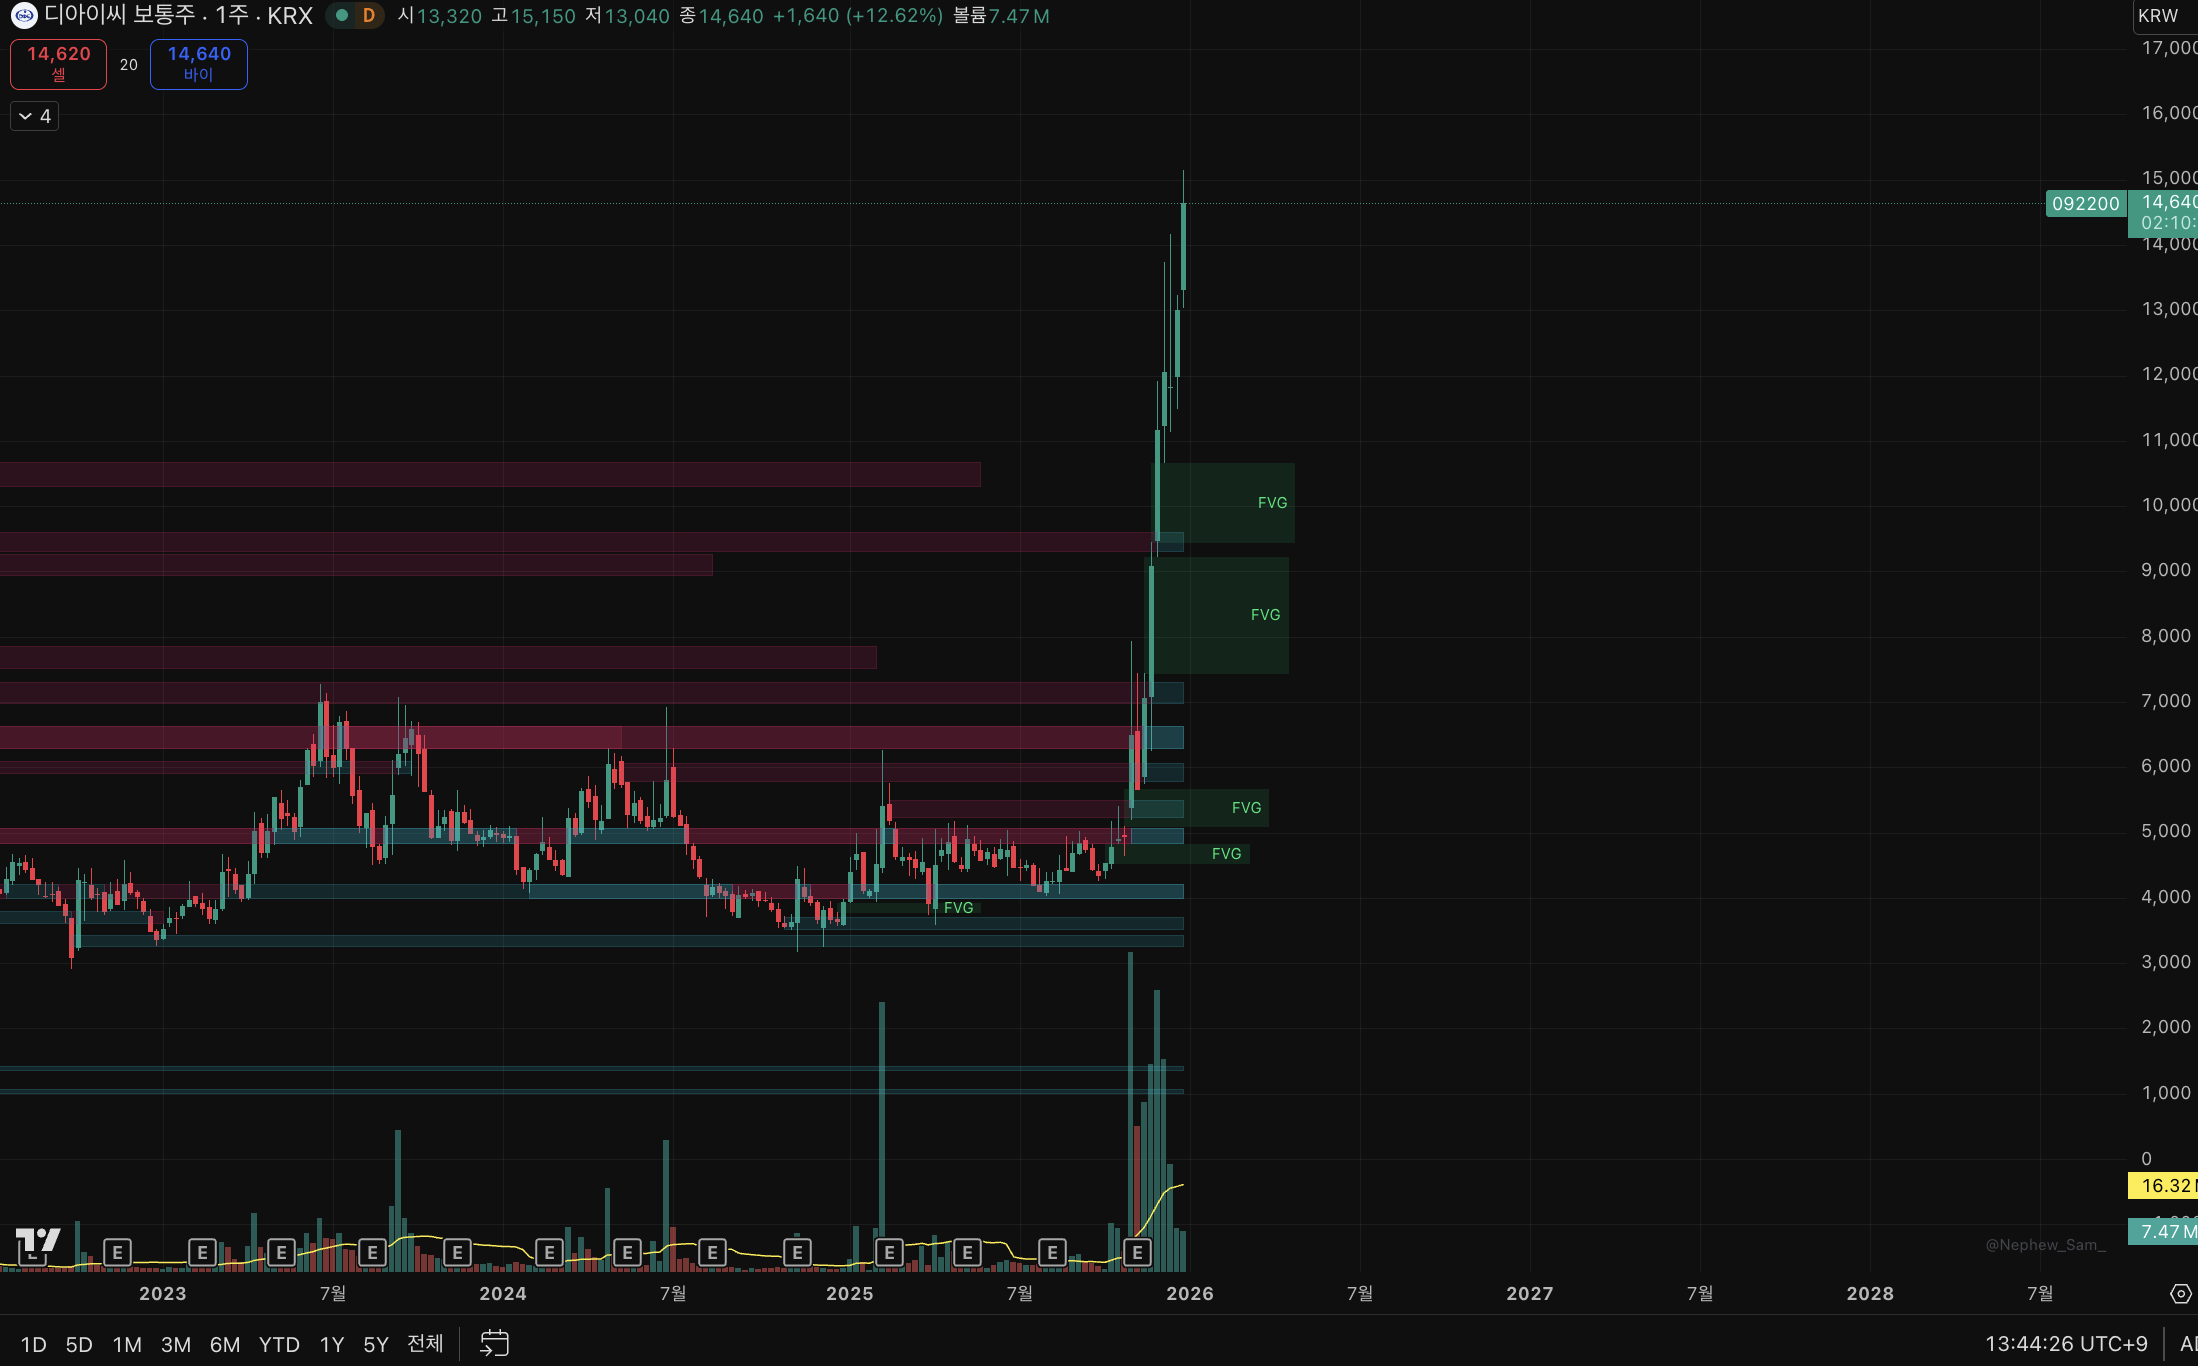Image resolution: width=2198 pixels, height=1366 pixels.
Task: Click the yellow 16.32 volume MA label
Action: click(2165, 1185)
